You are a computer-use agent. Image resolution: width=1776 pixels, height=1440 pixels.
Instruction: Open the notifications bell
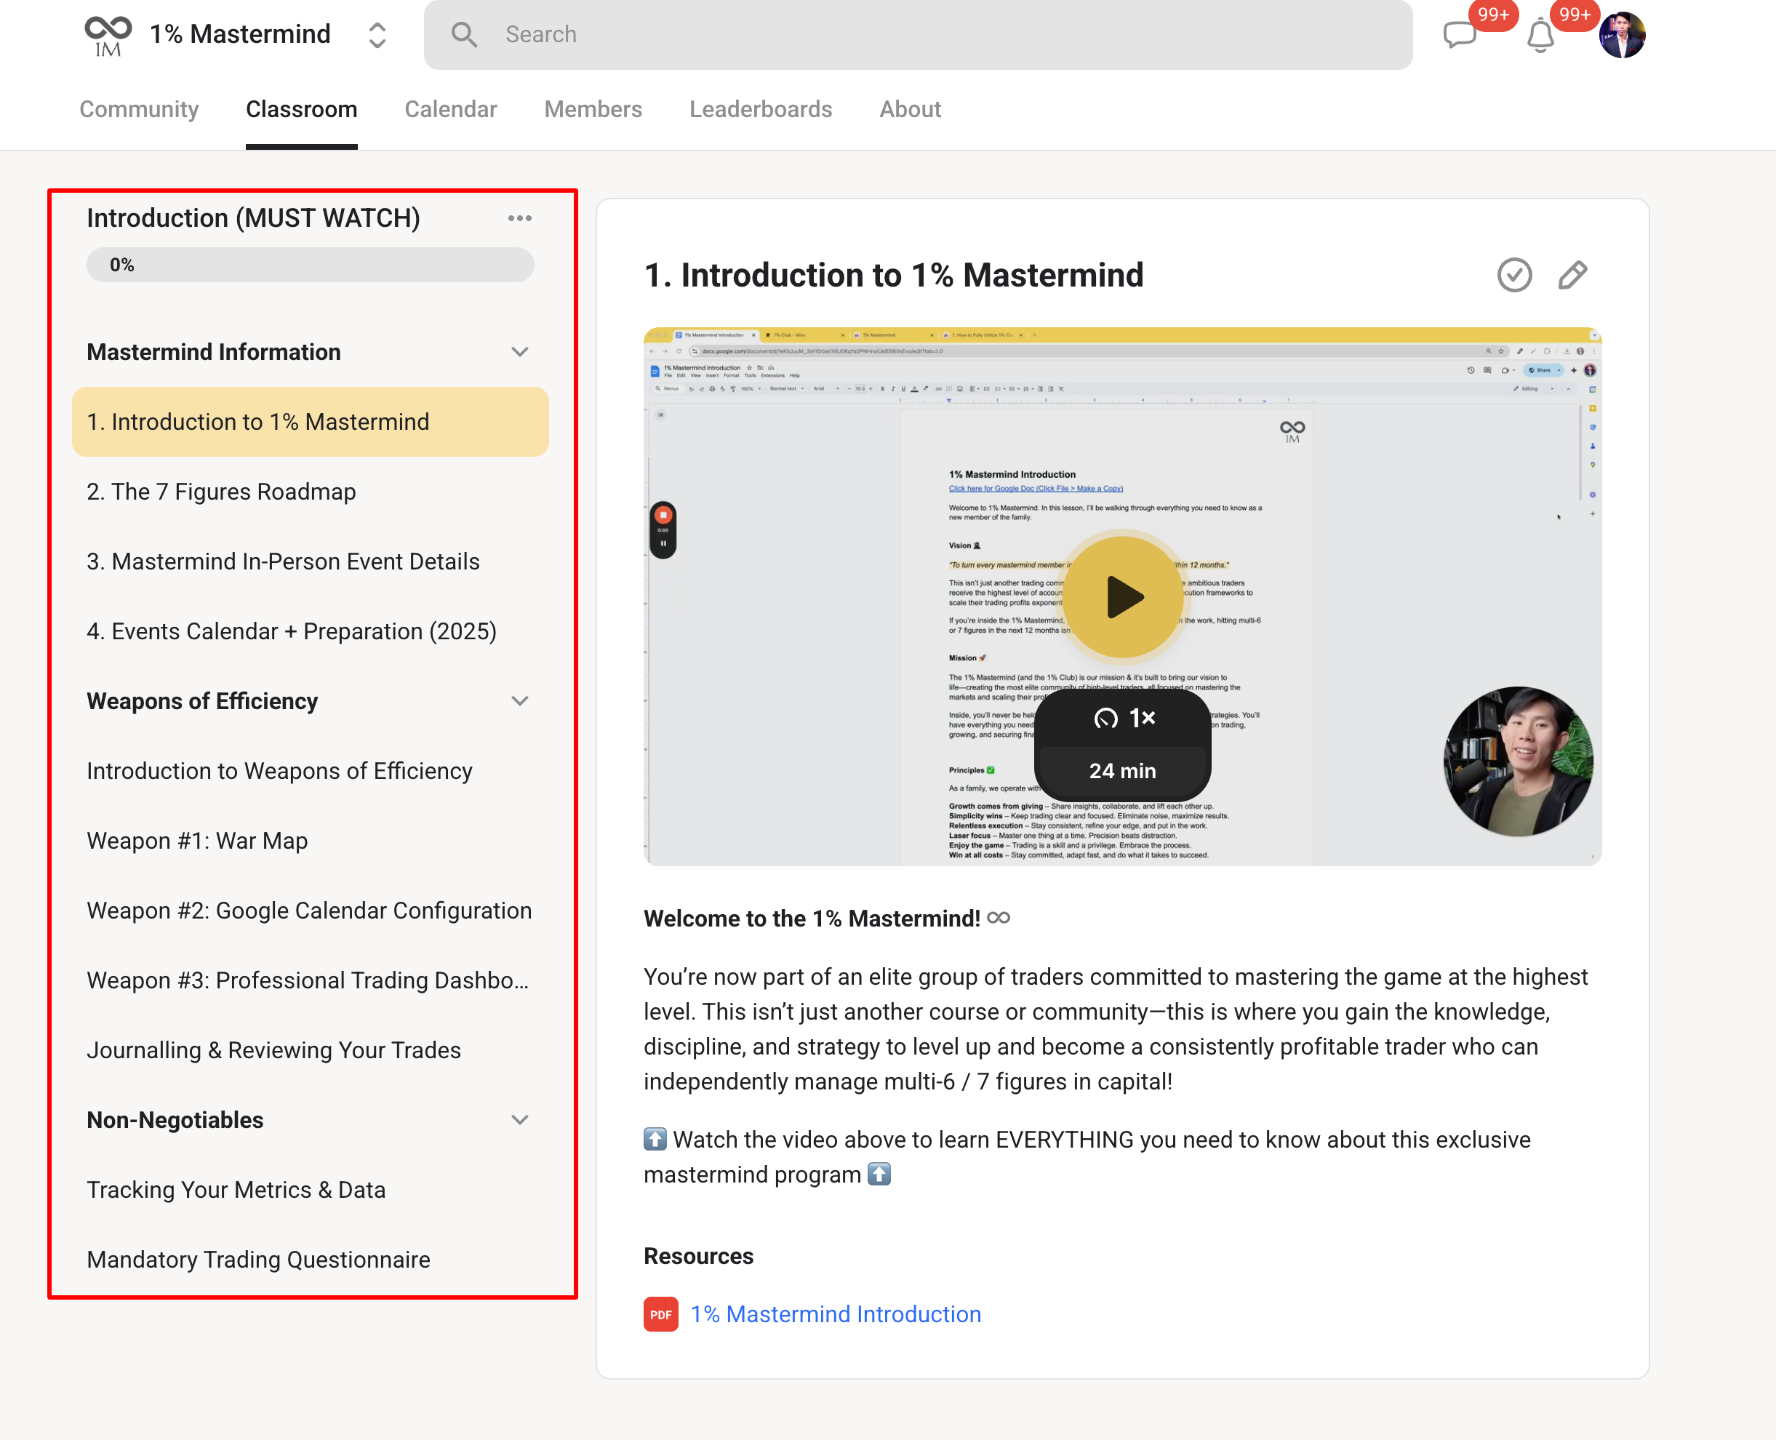1541,36
